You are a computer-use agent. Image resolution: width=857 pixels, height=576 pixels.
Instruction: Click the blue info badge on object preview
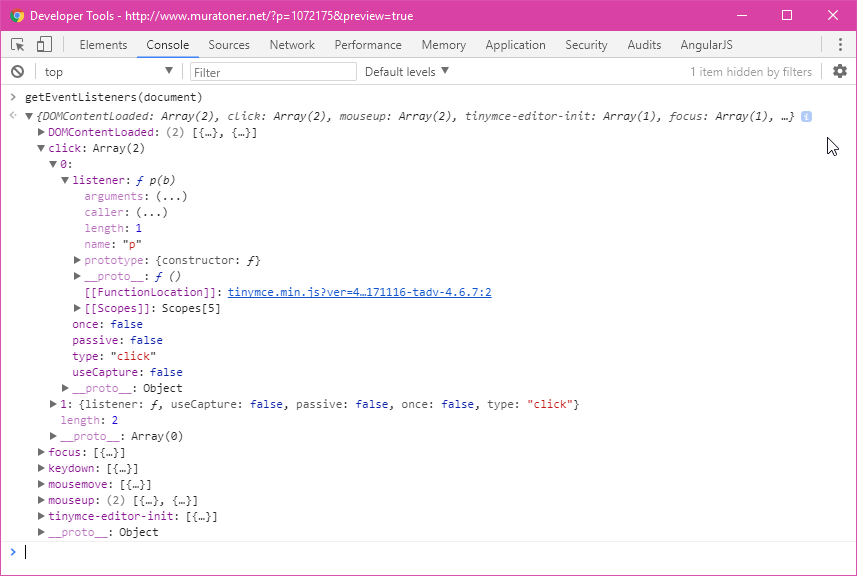pos(806,117)
